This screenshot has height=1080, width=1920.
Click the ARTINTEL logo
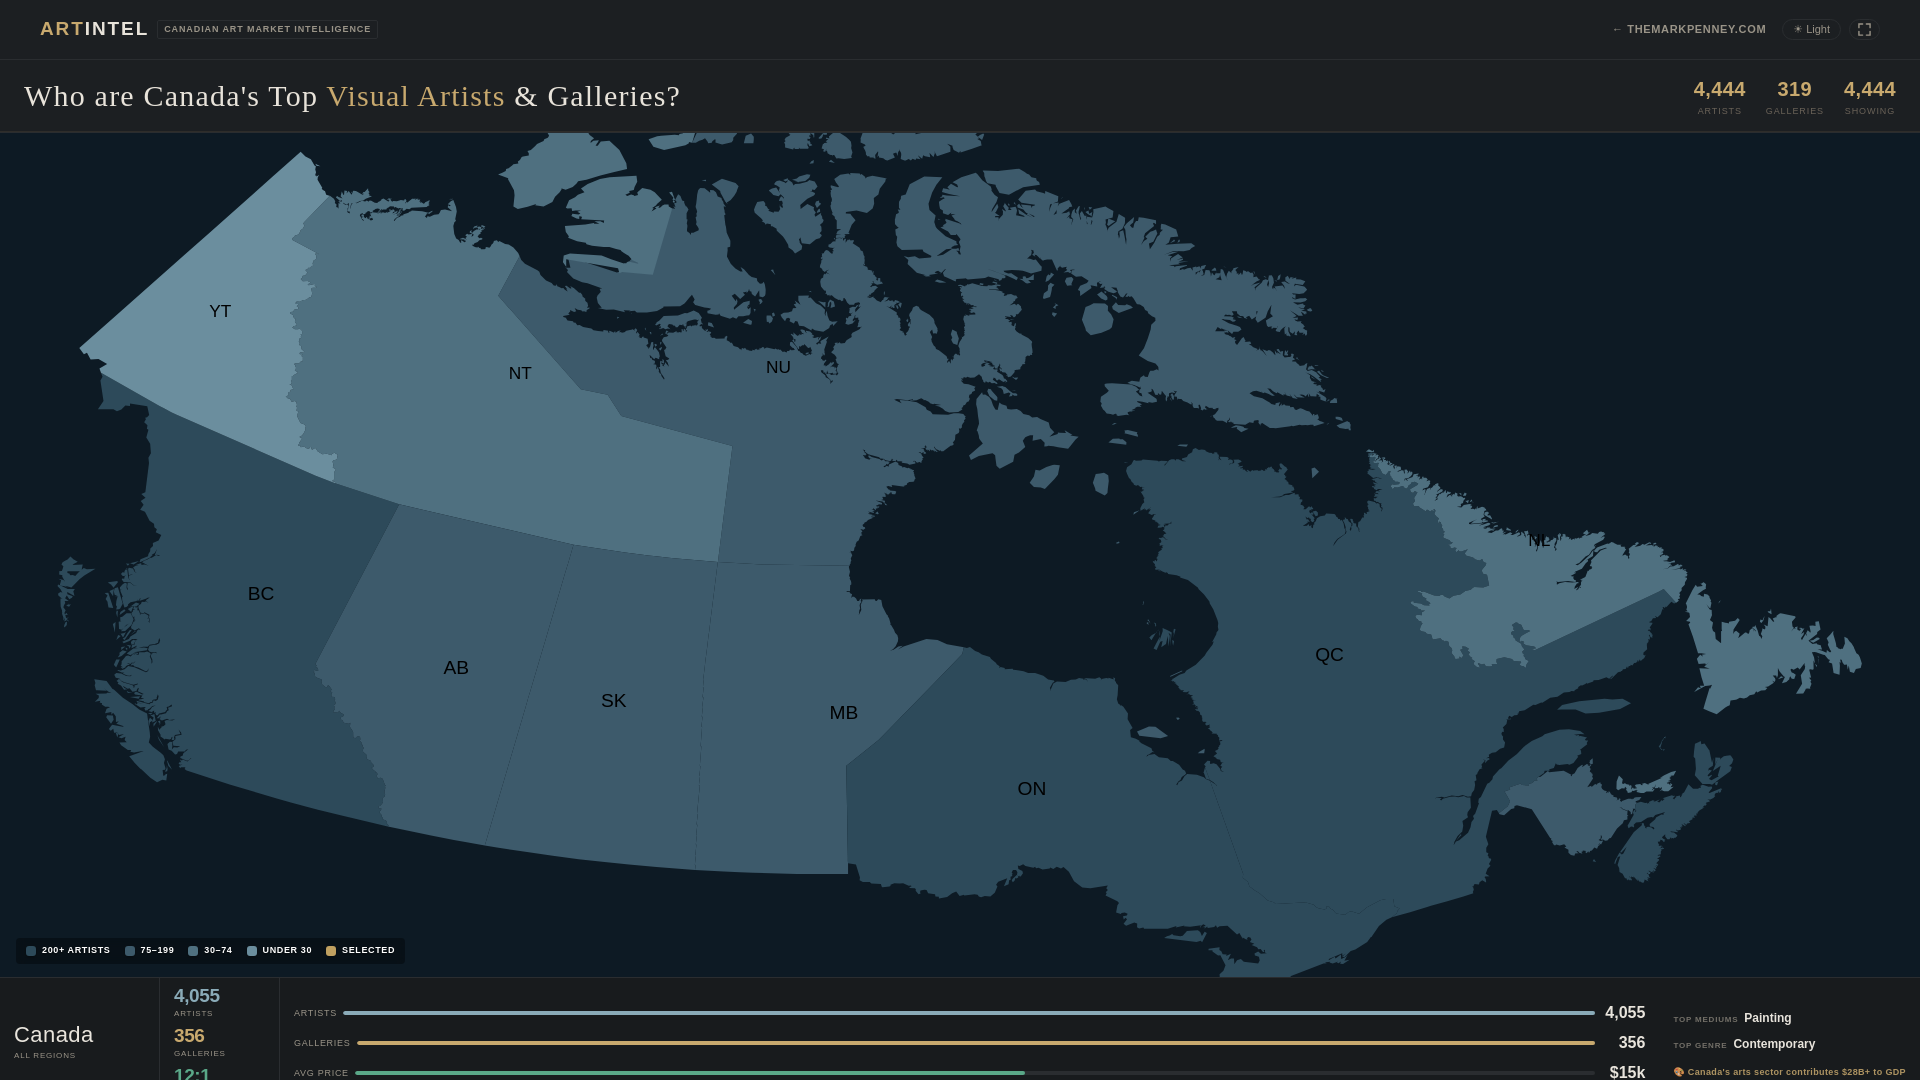[x=94, y=29]
